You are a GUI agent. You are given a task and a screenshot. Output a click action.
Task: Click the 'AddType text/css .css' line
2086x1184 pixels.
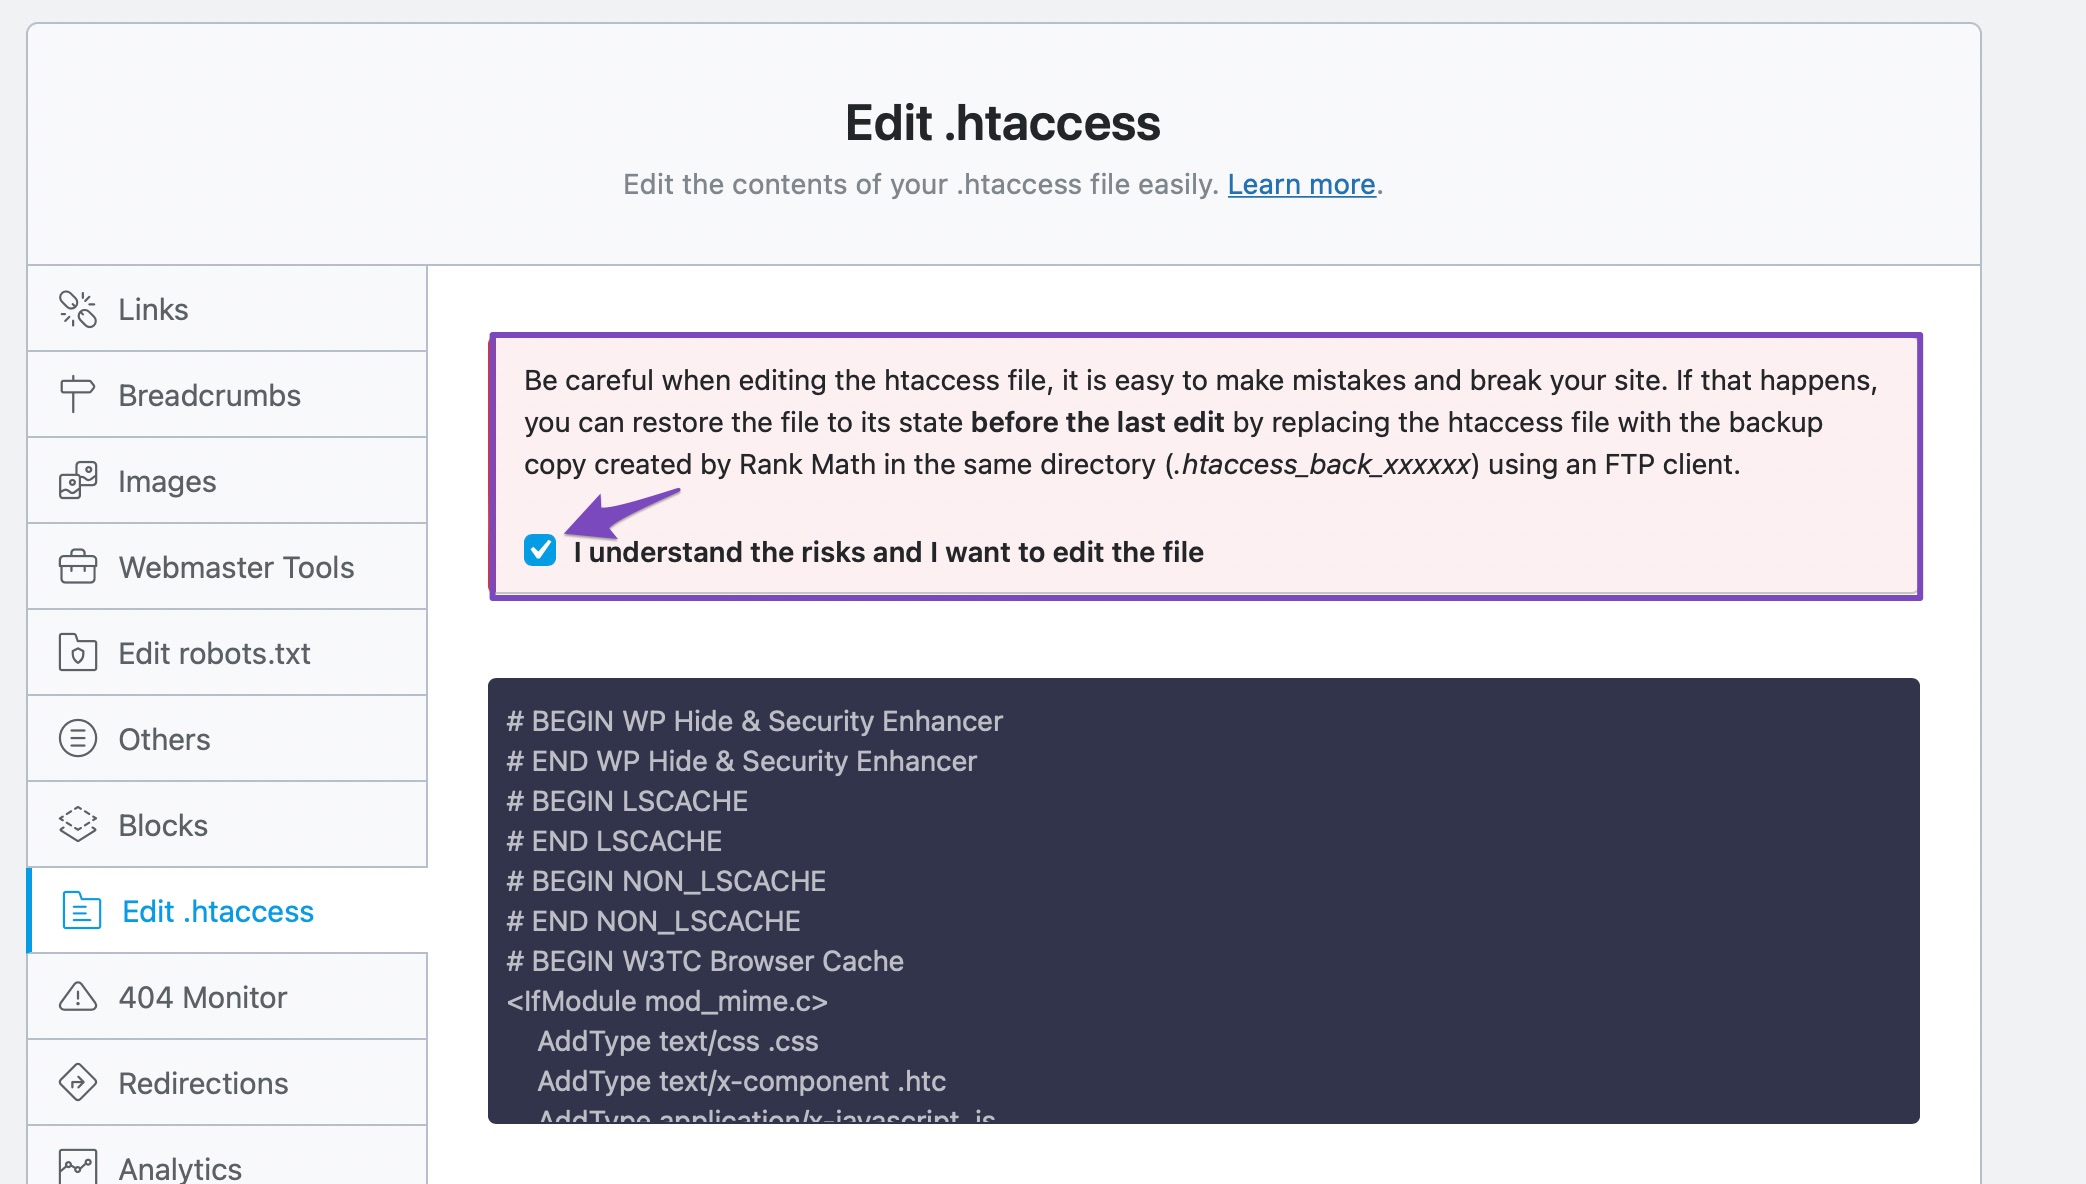point(678,1041)
